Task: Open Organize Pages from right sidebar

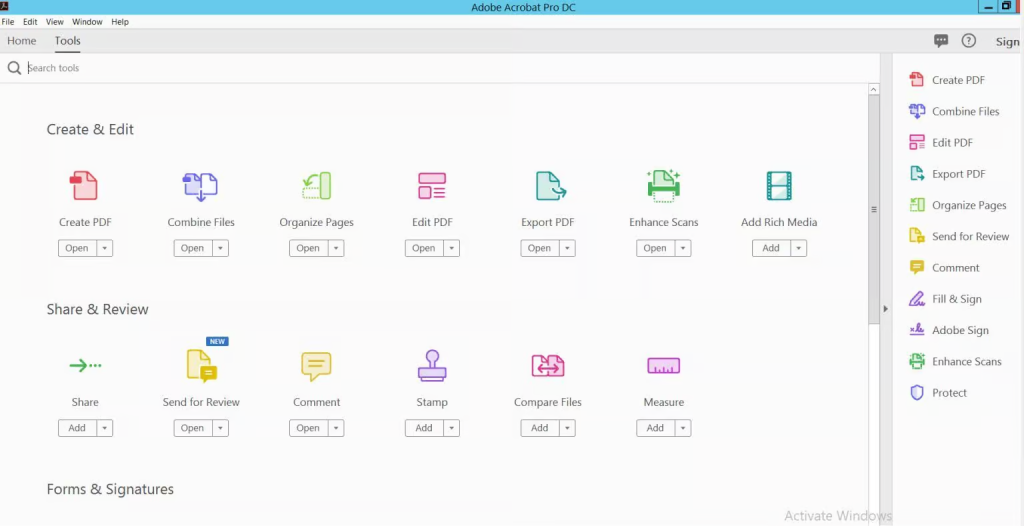Action: pos(958,205)
